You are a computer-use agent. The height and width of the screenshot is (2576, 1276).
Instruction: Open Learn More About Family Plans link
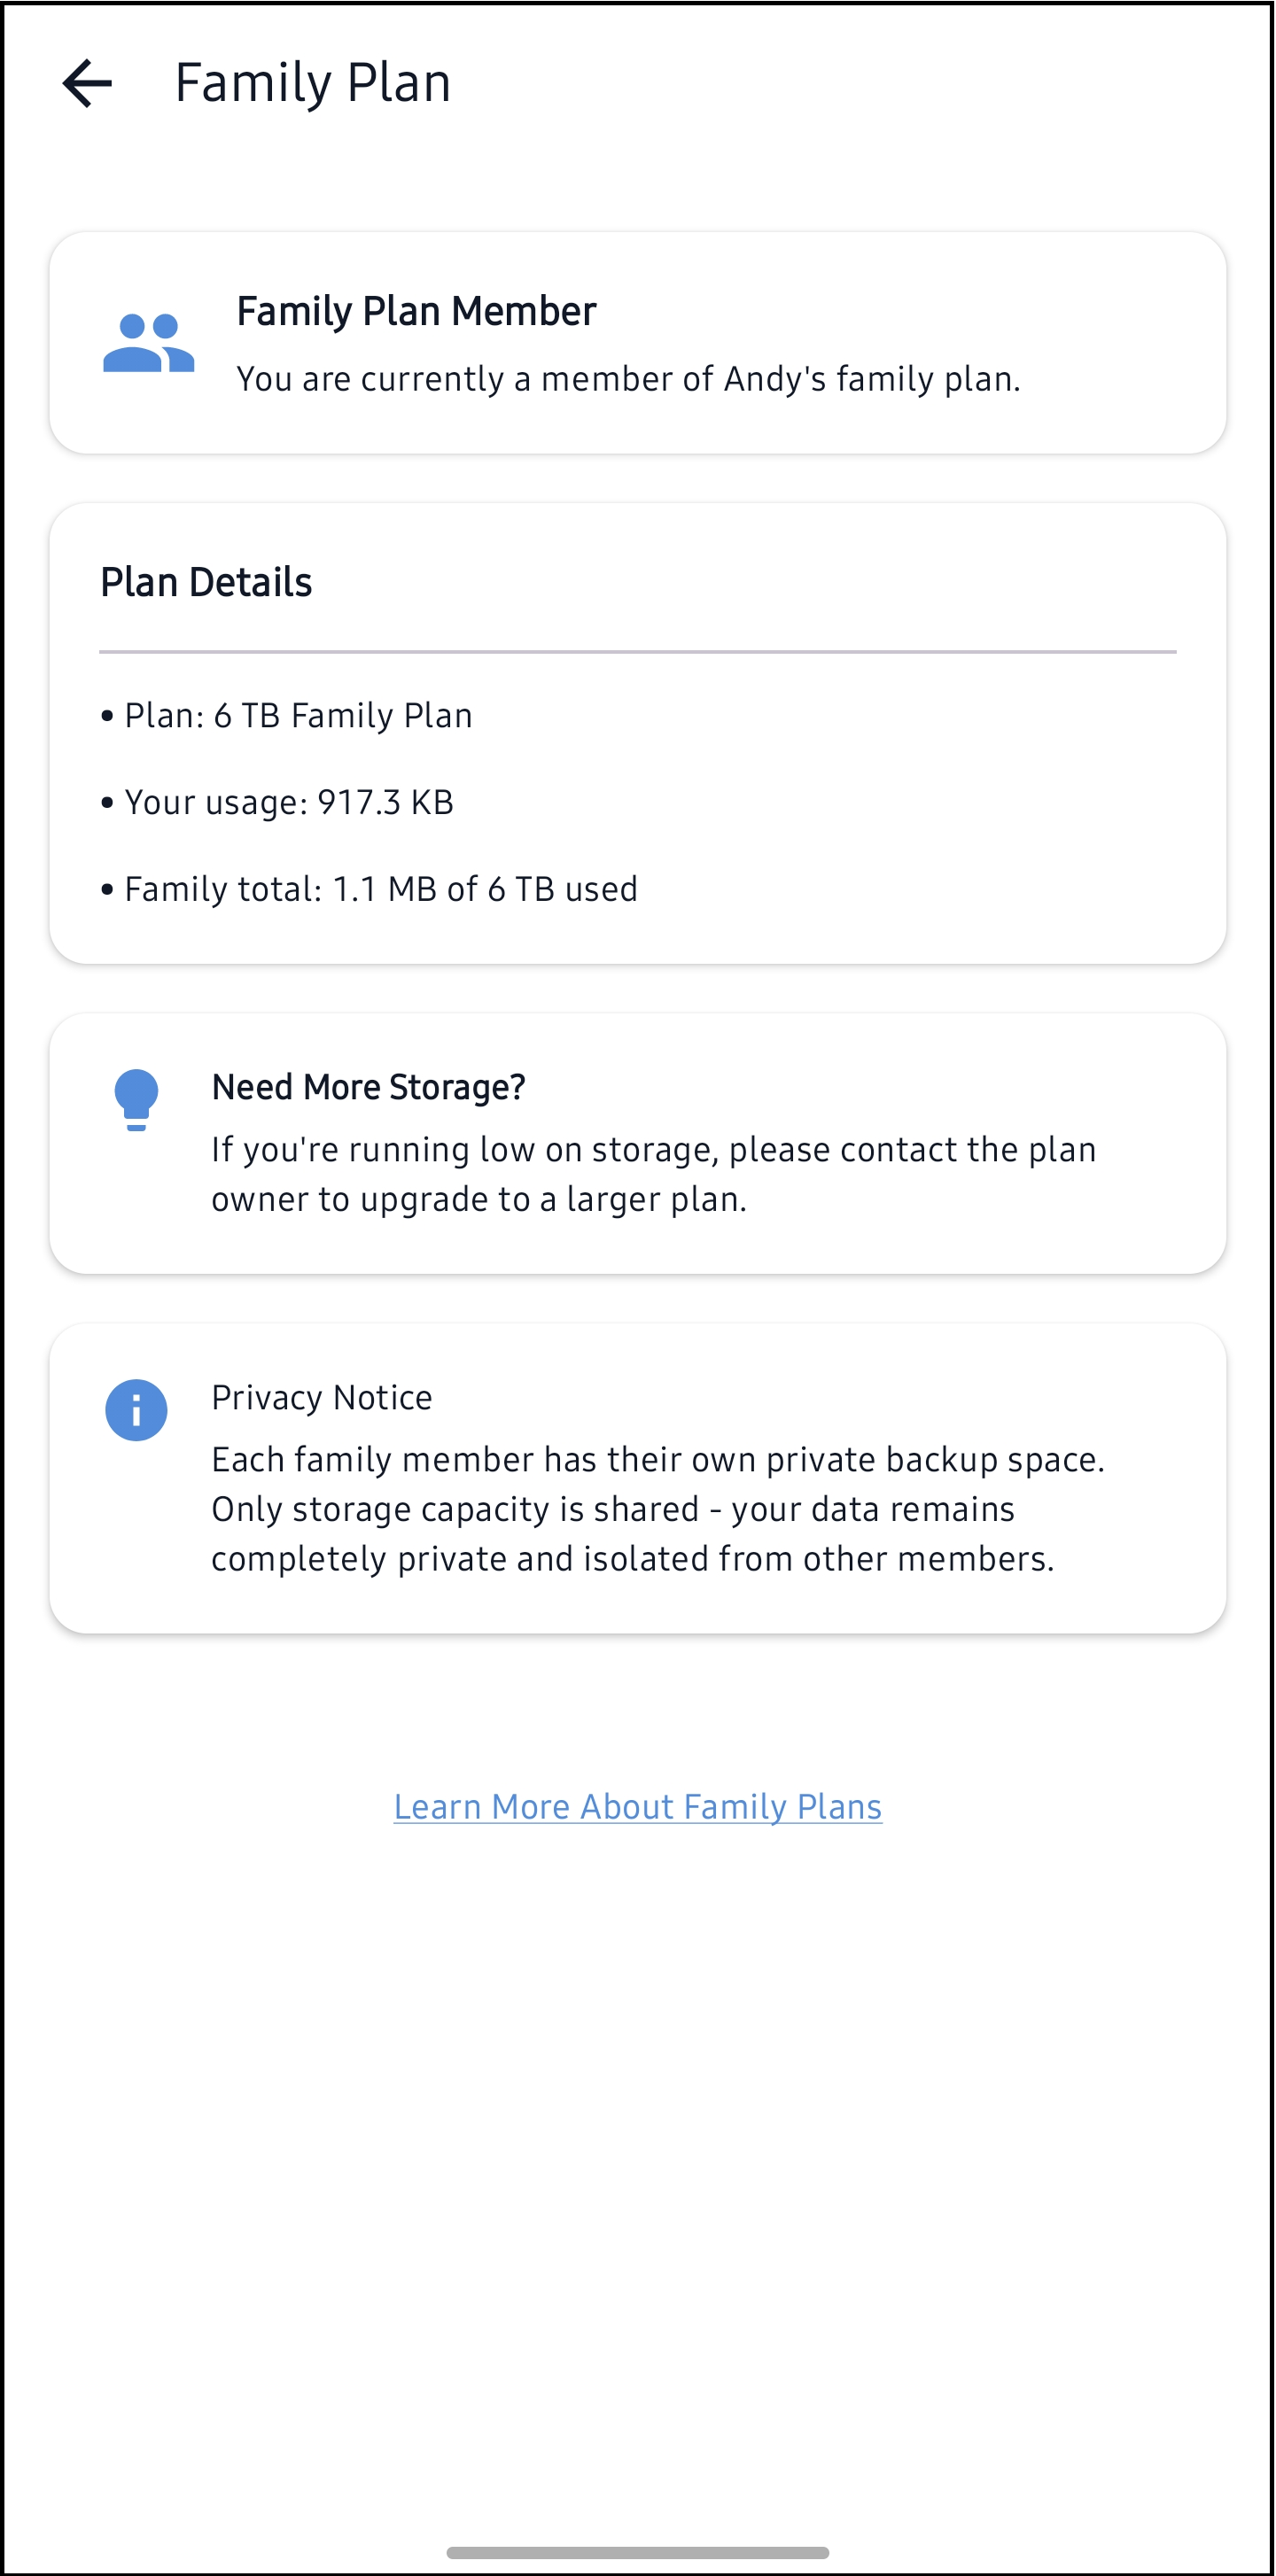pyautogui.click(x=637, y=1806)
